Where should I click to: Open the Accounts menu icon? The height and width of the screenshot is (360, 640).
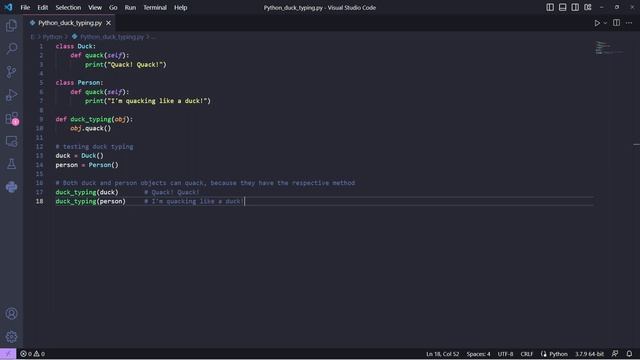(11, 313)
